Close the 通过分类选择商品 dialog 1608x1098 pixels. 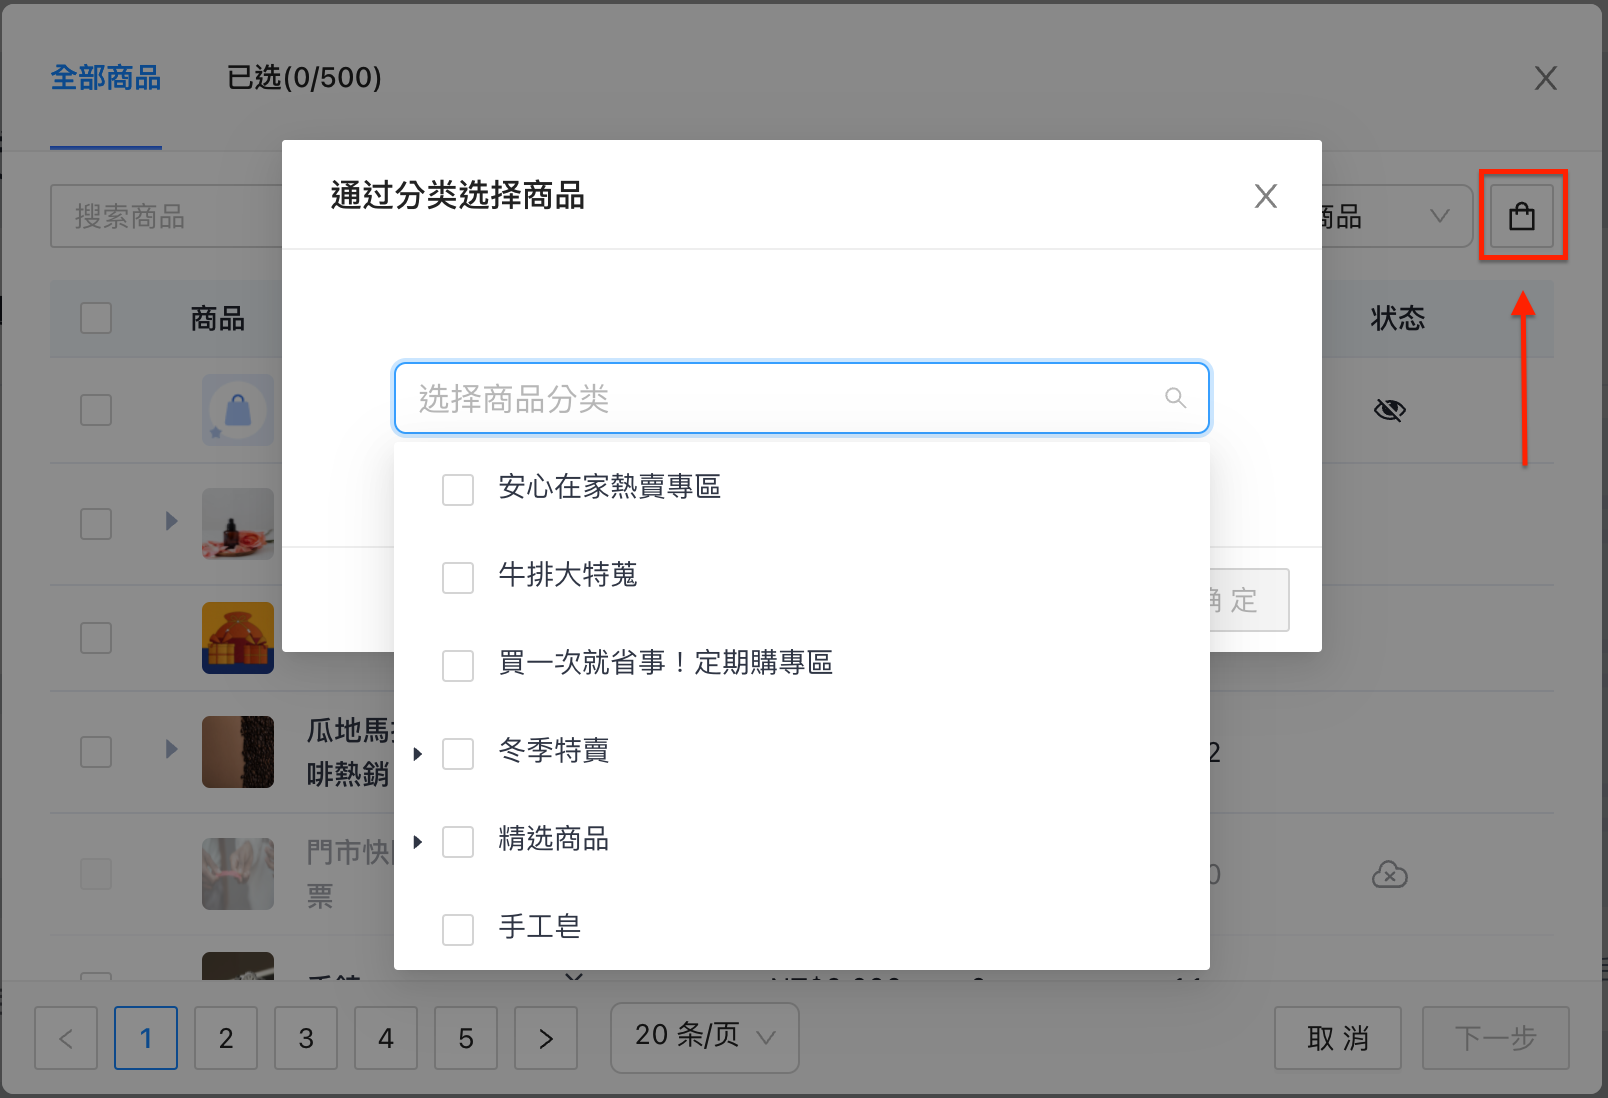point(1266,196)
